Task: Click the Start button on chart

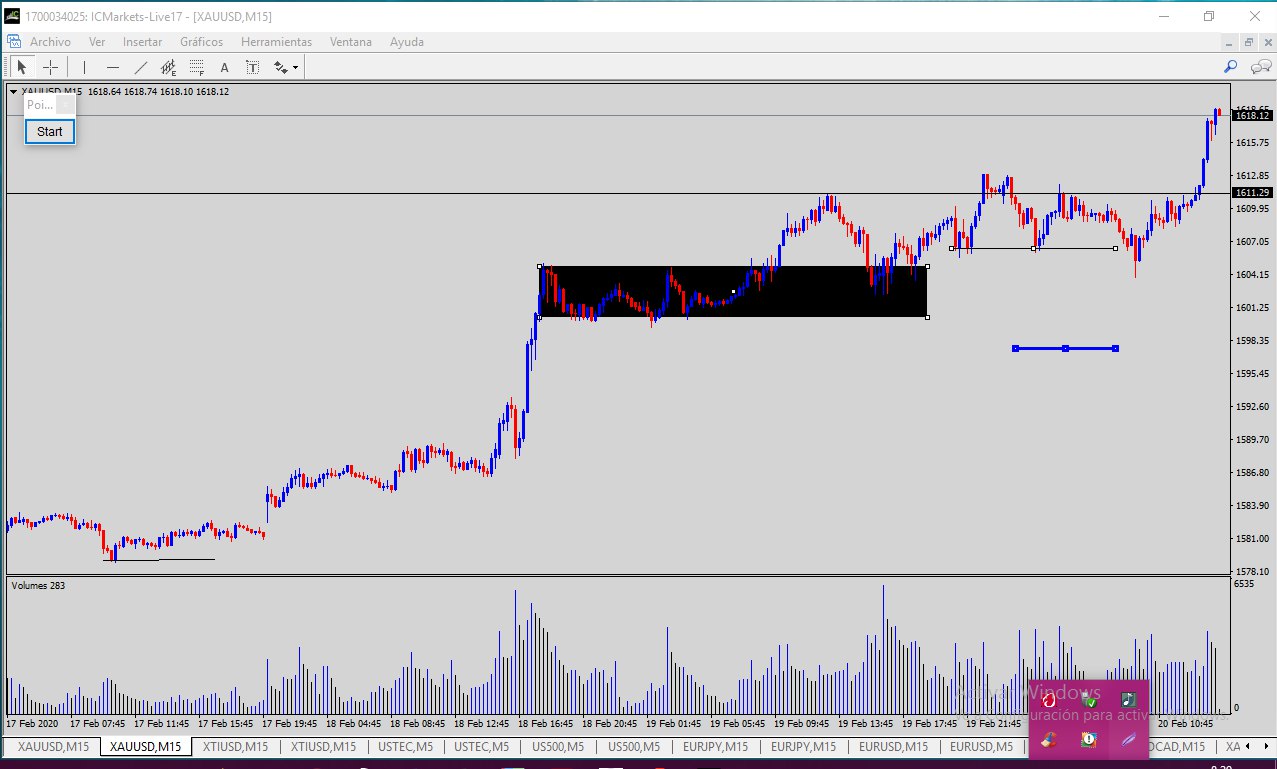Action: point(50,131)
